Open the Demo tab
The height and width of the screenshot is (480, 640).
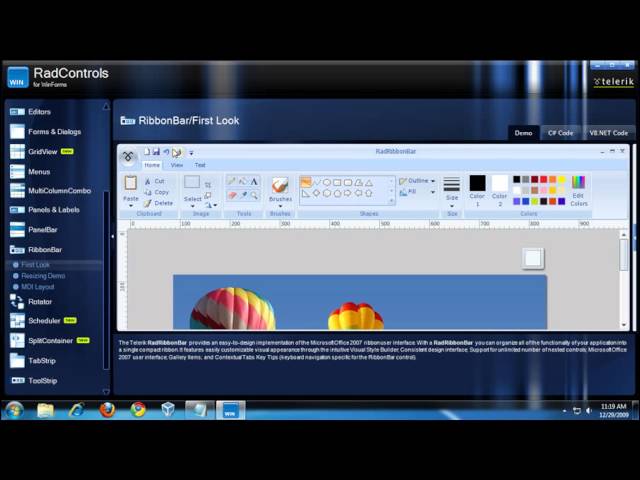click(523, 133)
